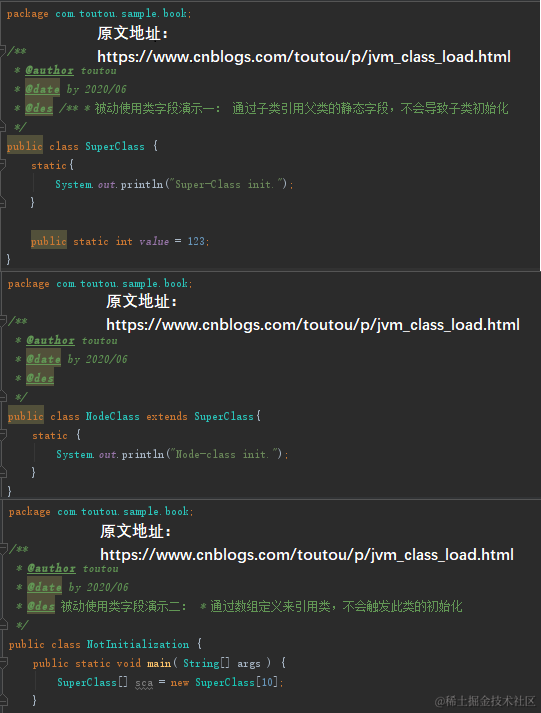This screenshot has width=541, height=713.
Task: Click 'SuperClass' after the extends keyword
Action: pos(224,417)
